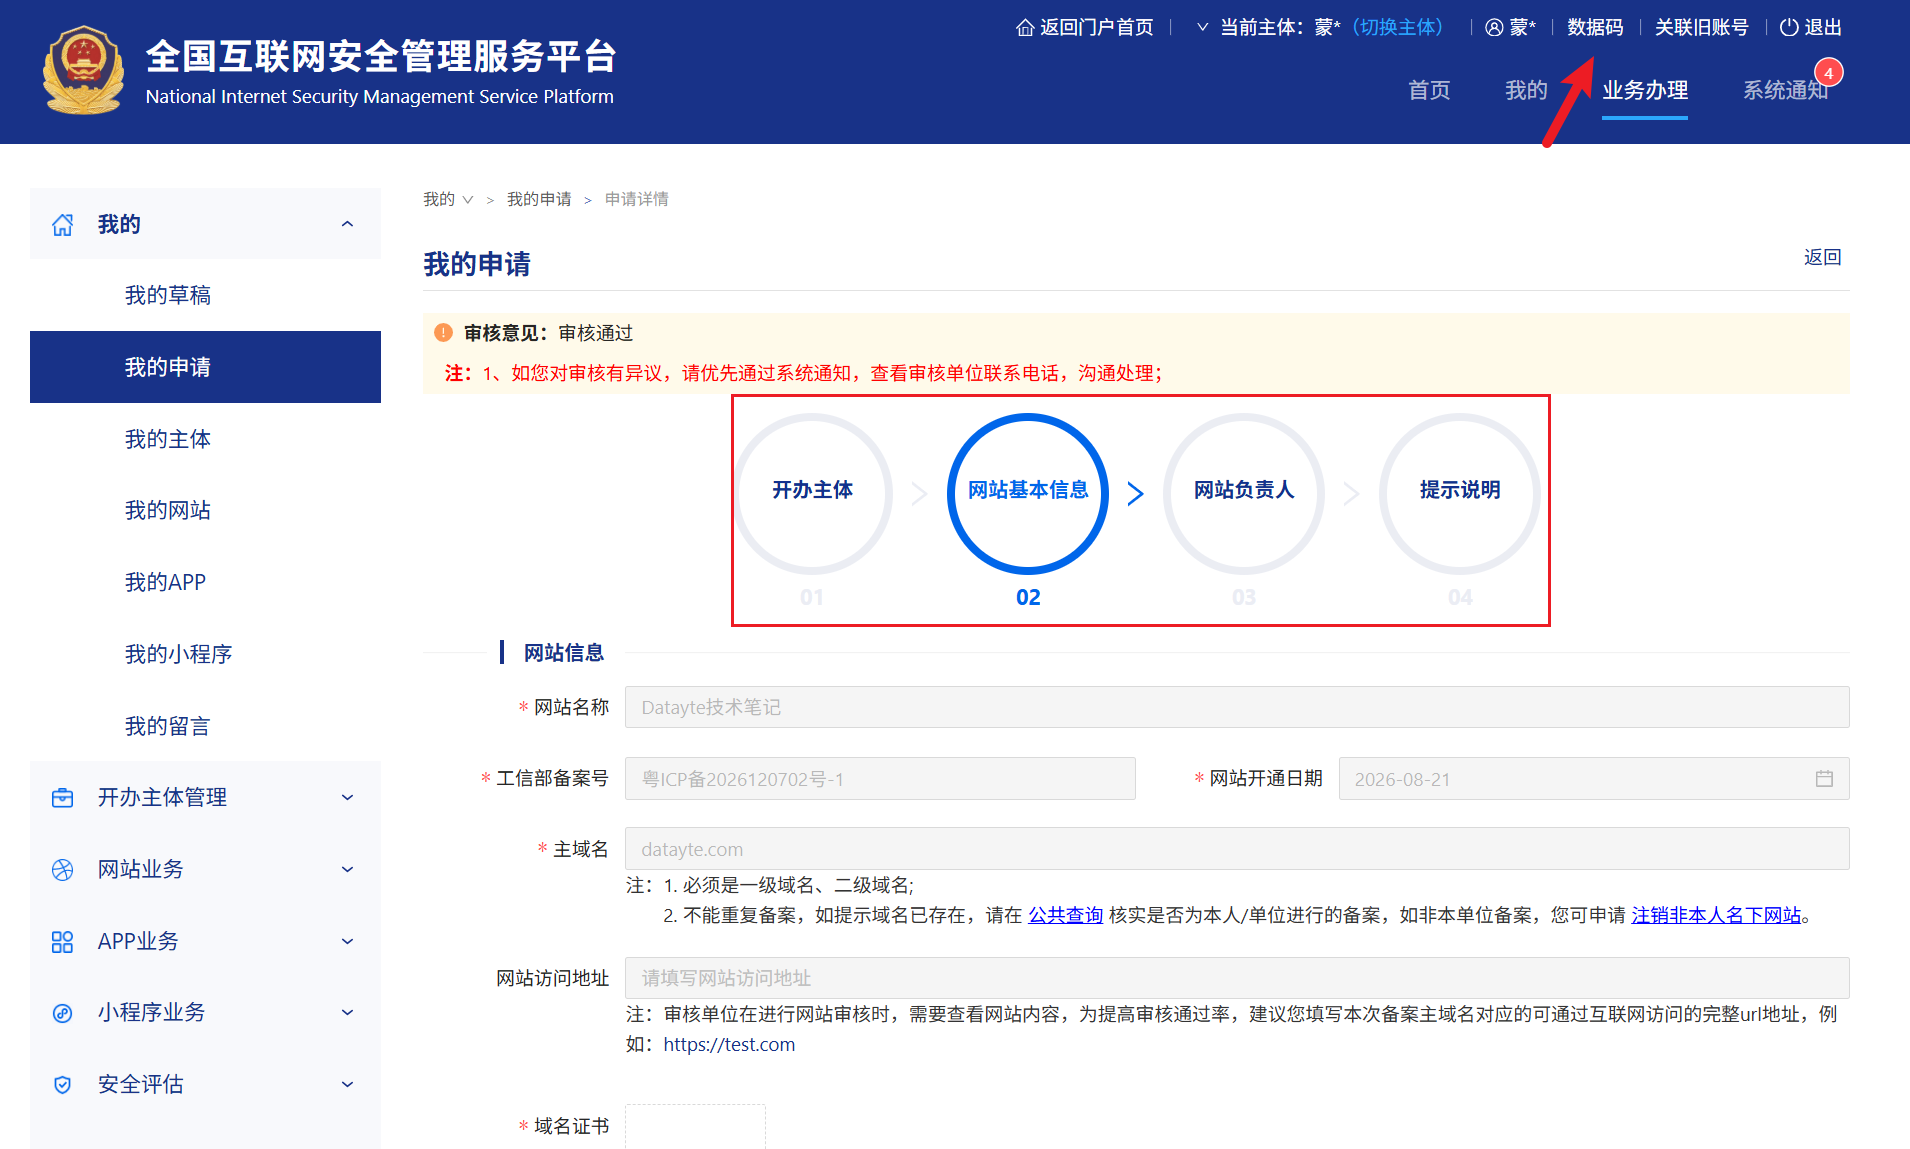Click the blue arrow after 网站基本信息 step
Viewport: 1910px width, 1149px height.
click(1135, 494)
